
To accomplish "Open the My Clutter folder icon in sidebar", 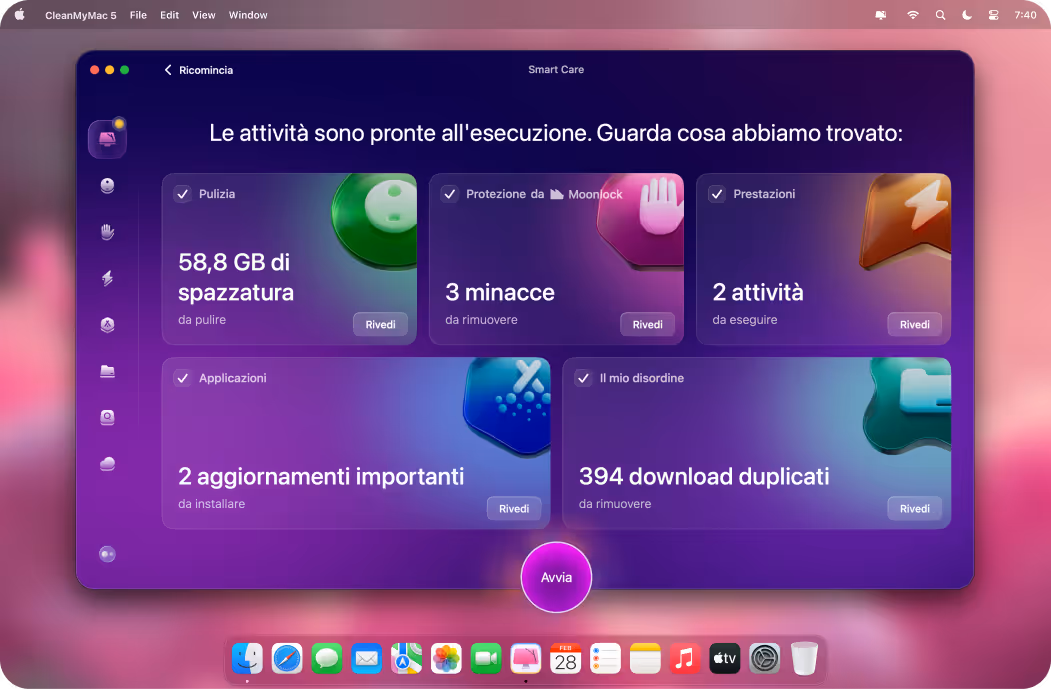I will tap(107, 371).
